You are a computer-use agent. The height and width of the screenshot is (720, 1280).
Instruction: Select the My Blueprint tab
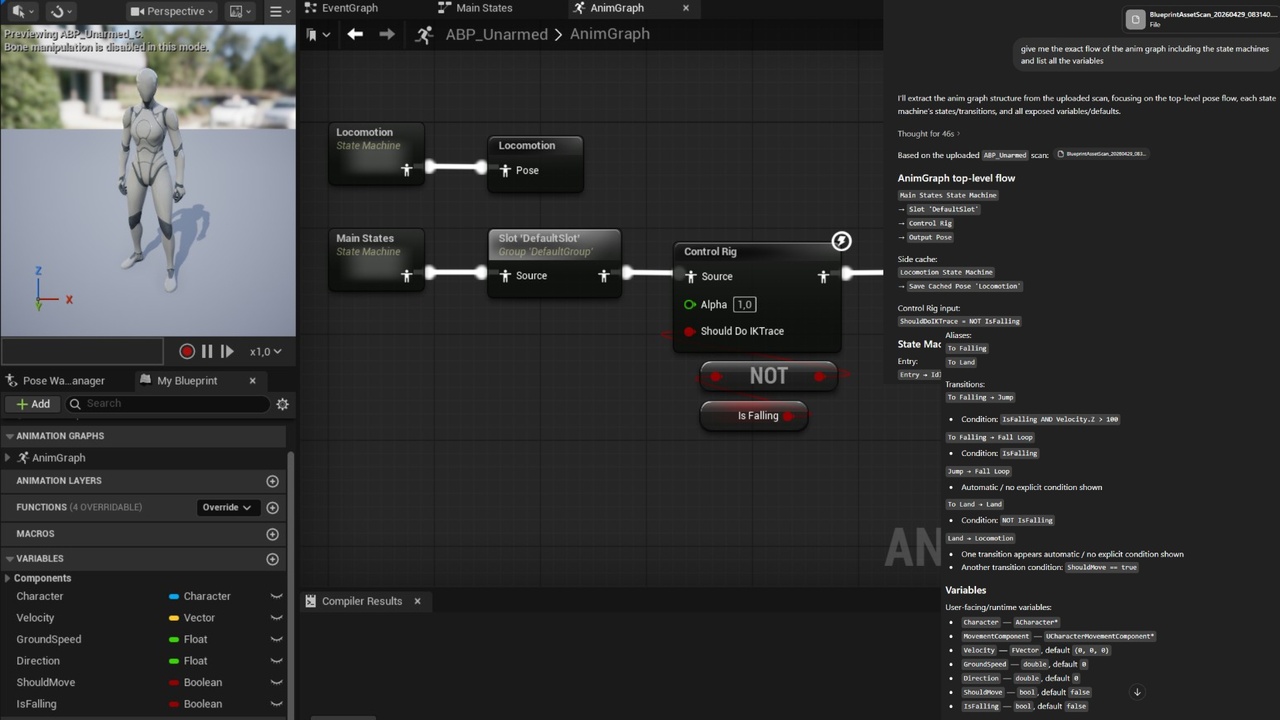tap(187, 380)
